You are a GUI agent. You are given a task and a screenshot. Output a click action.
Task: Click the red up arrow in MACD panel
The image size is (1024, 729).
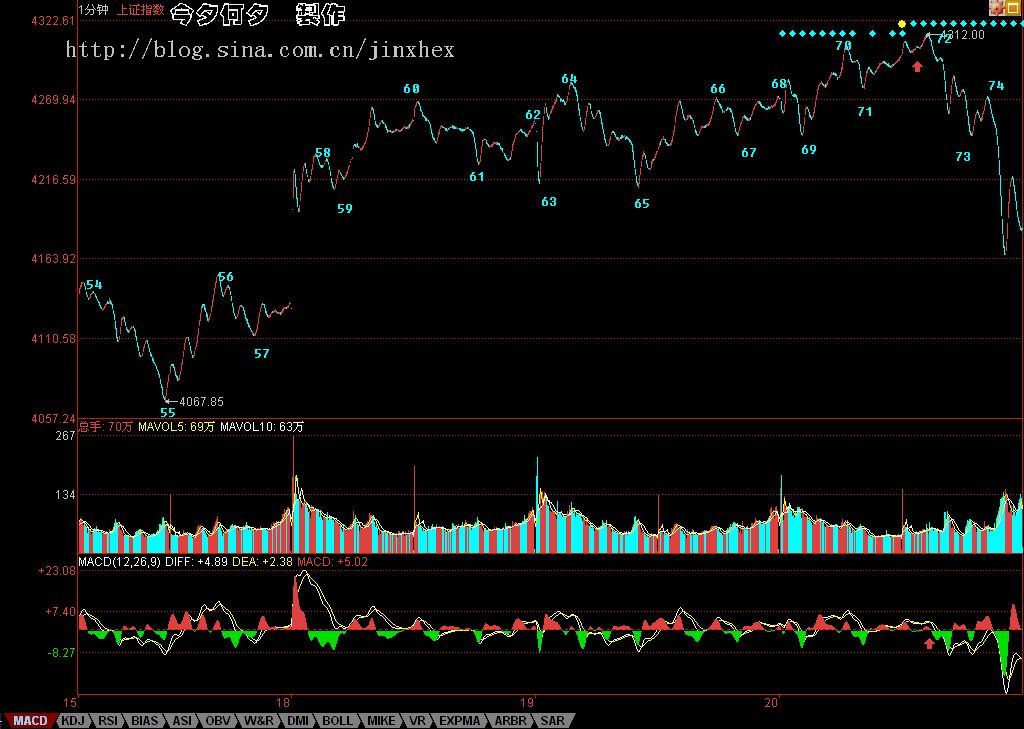pos(929,644)
